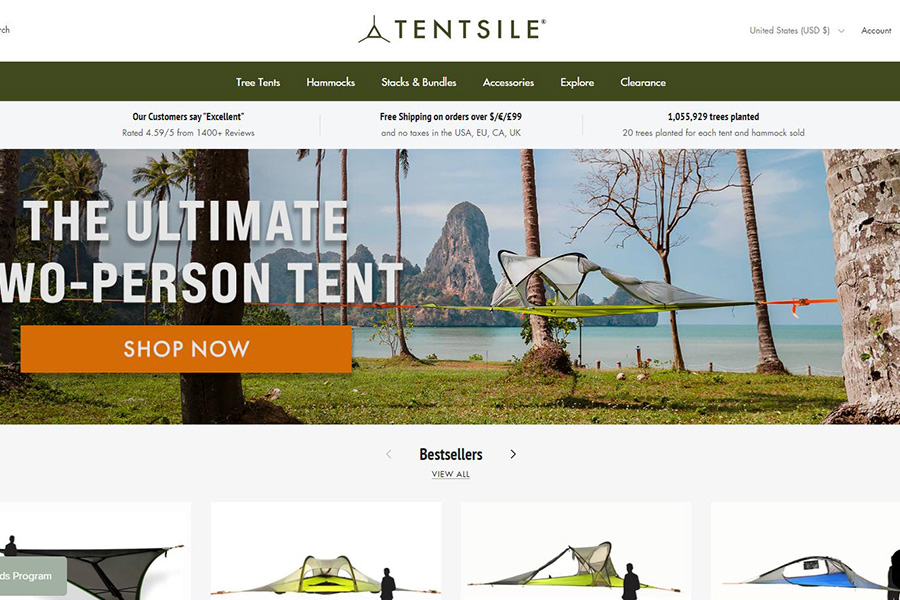
Task: Click VIEW ALL under Bestsellers
Action: pyautogui.click(x=451, y=474)
